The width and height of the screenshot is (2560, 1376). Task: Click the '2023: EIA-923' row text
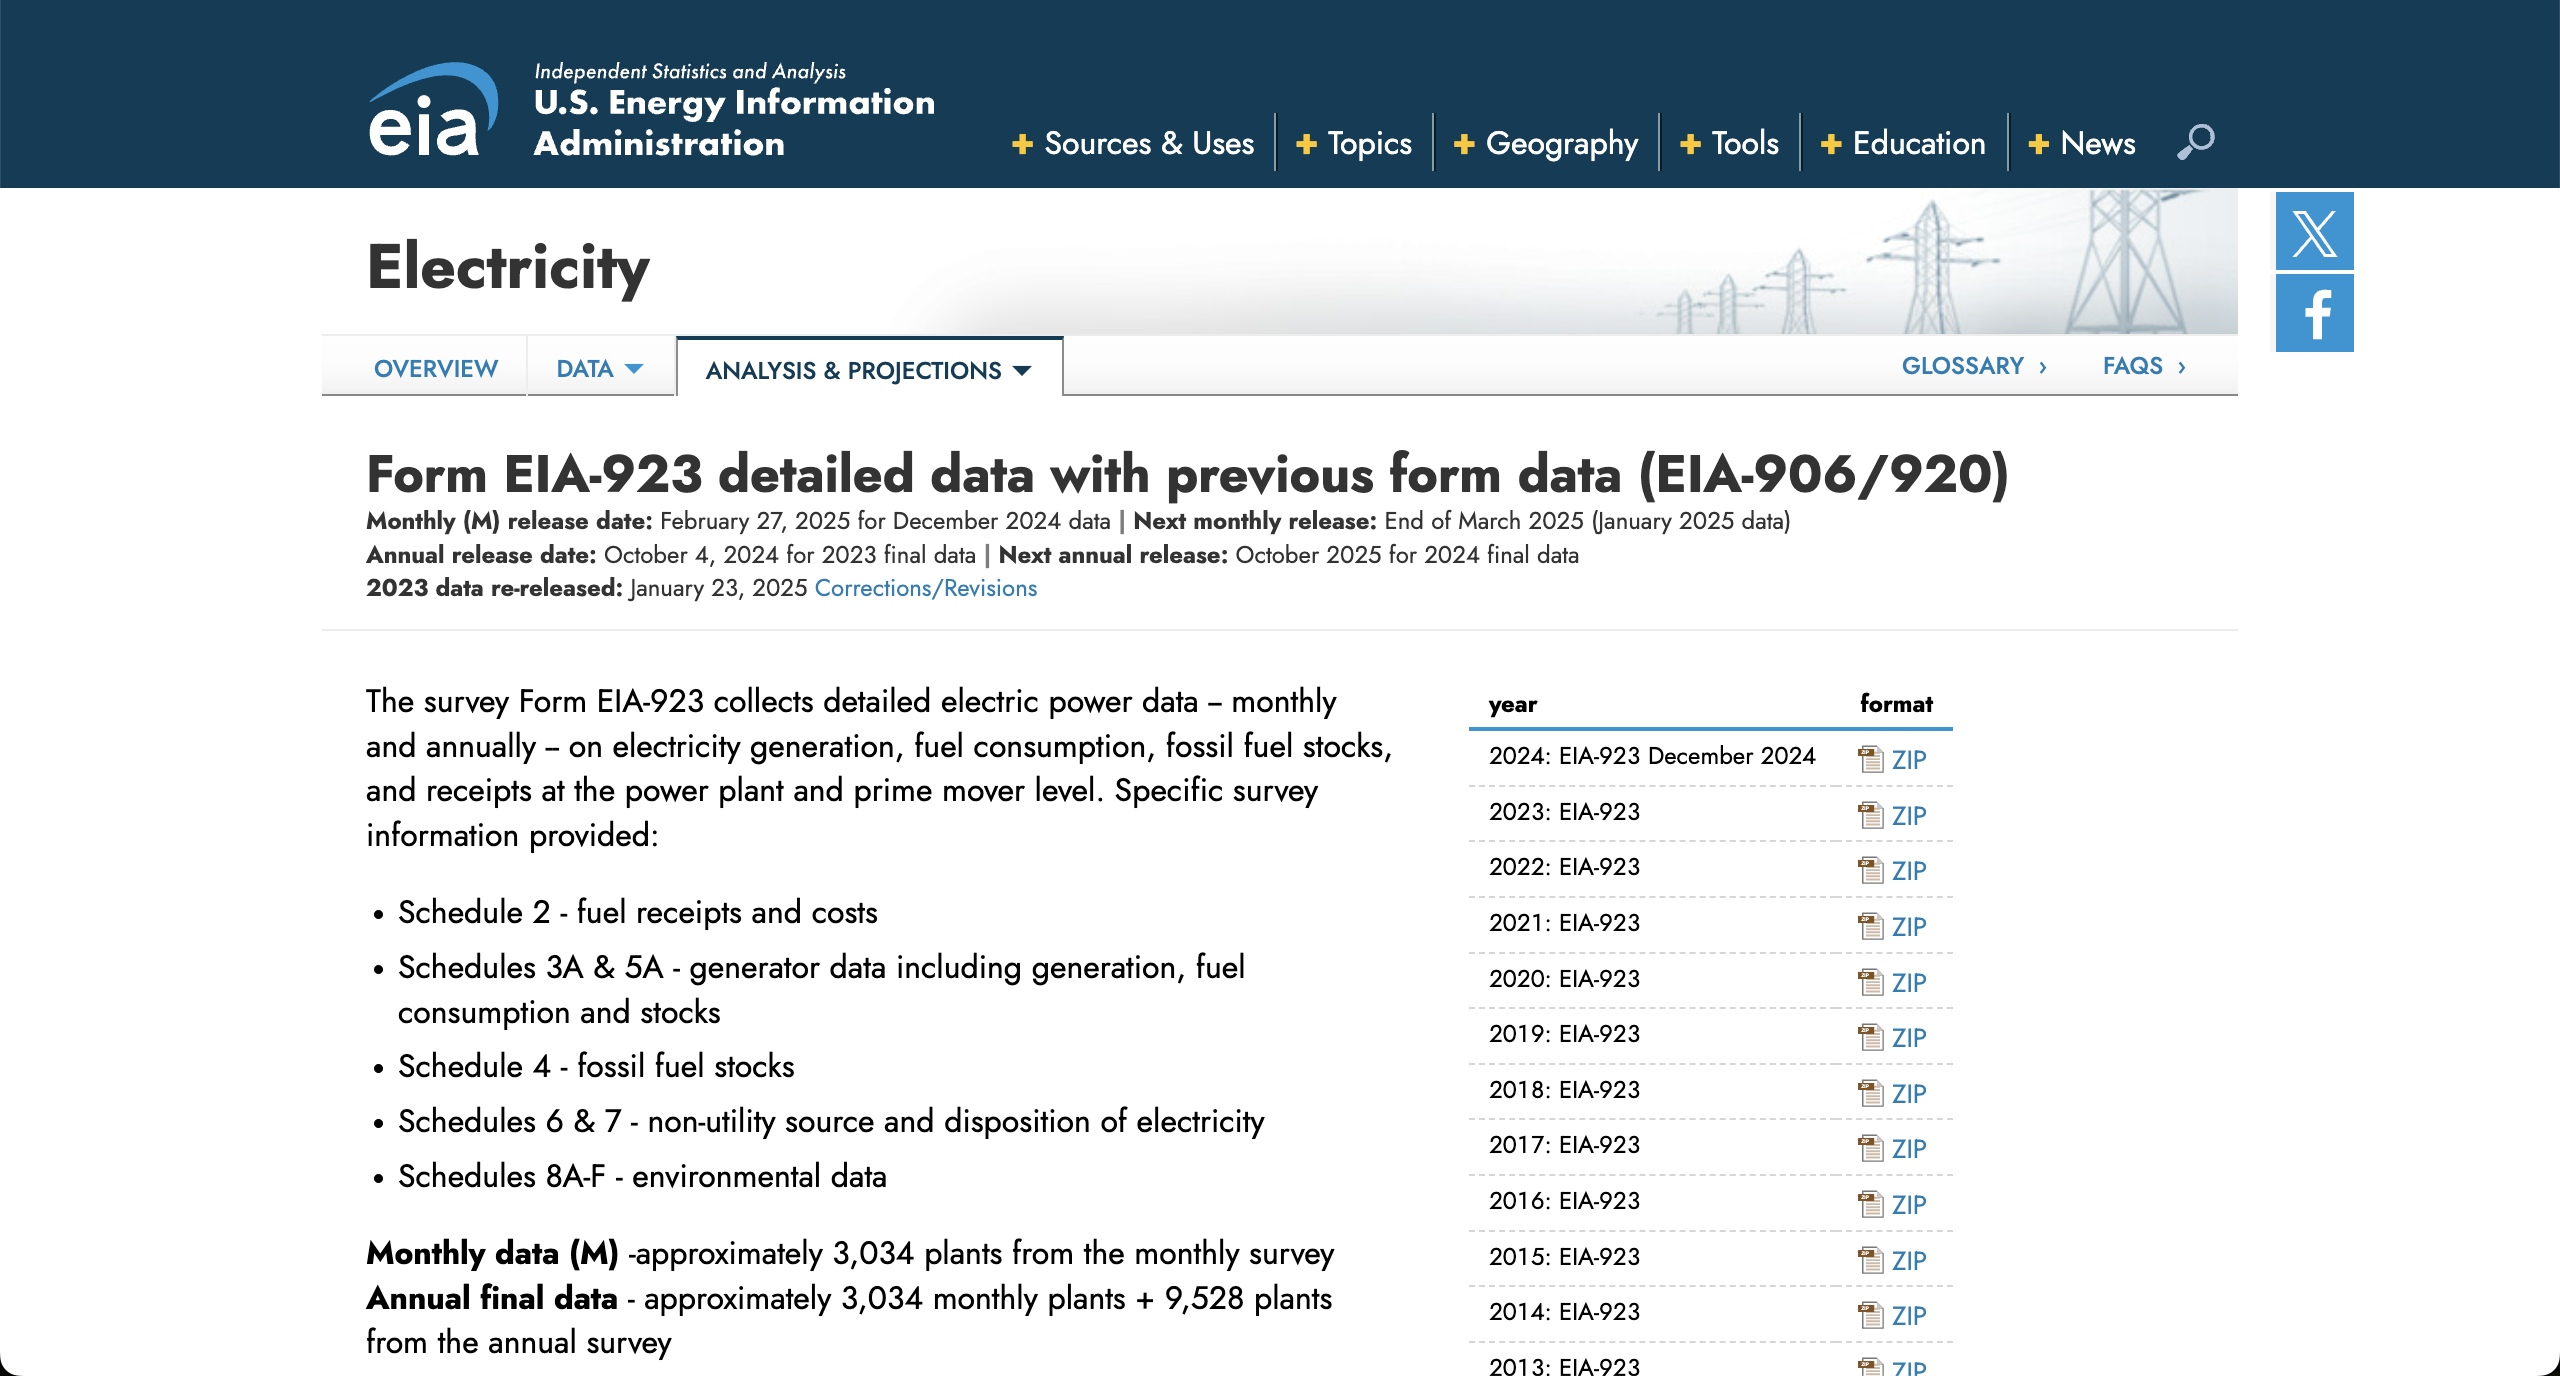point(1564,812)
